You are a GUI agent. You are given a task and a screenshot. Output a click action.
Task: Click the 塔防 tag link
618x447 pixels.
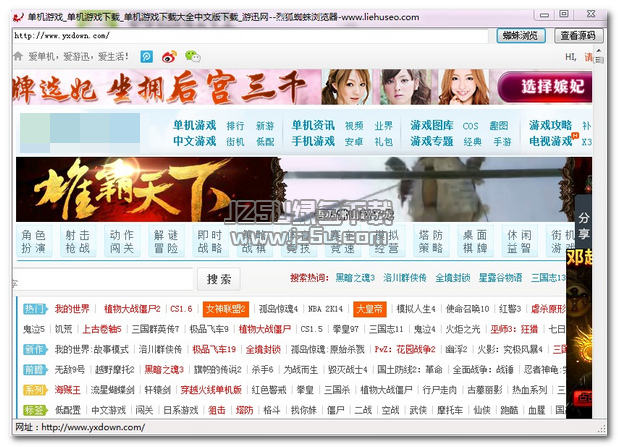click(x=244, y=410)
